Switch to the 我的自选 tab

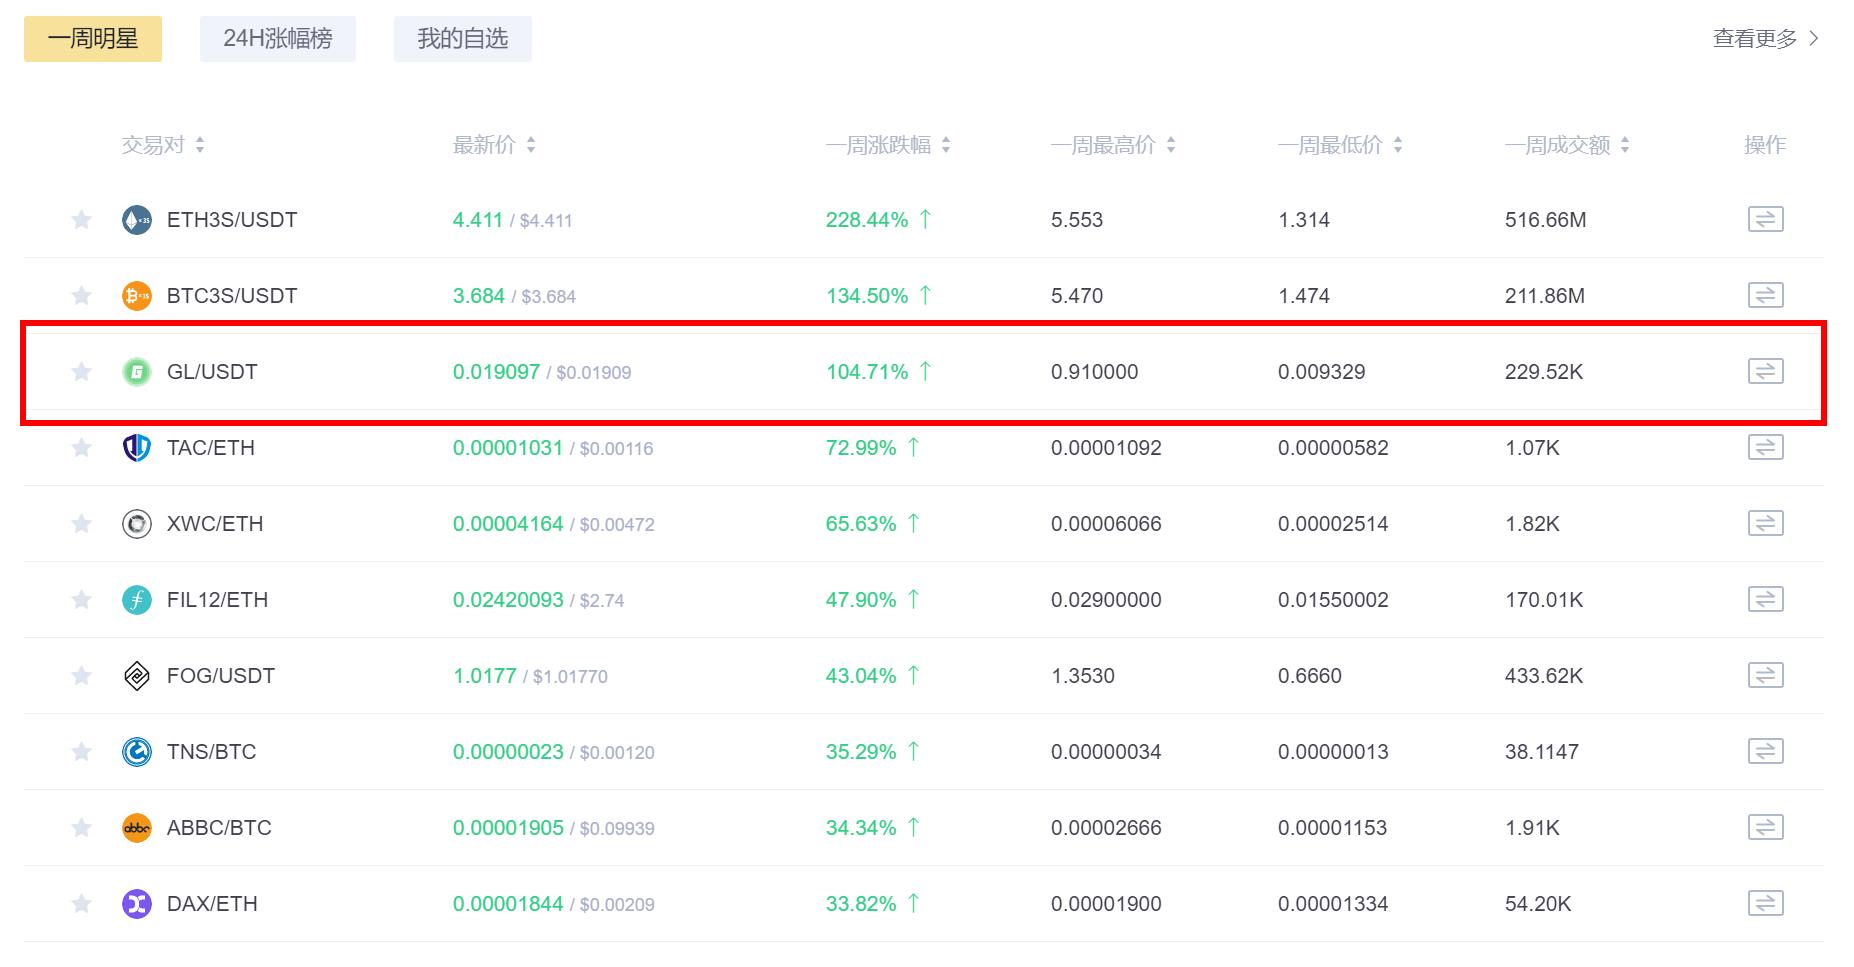(x=463, y=39)
